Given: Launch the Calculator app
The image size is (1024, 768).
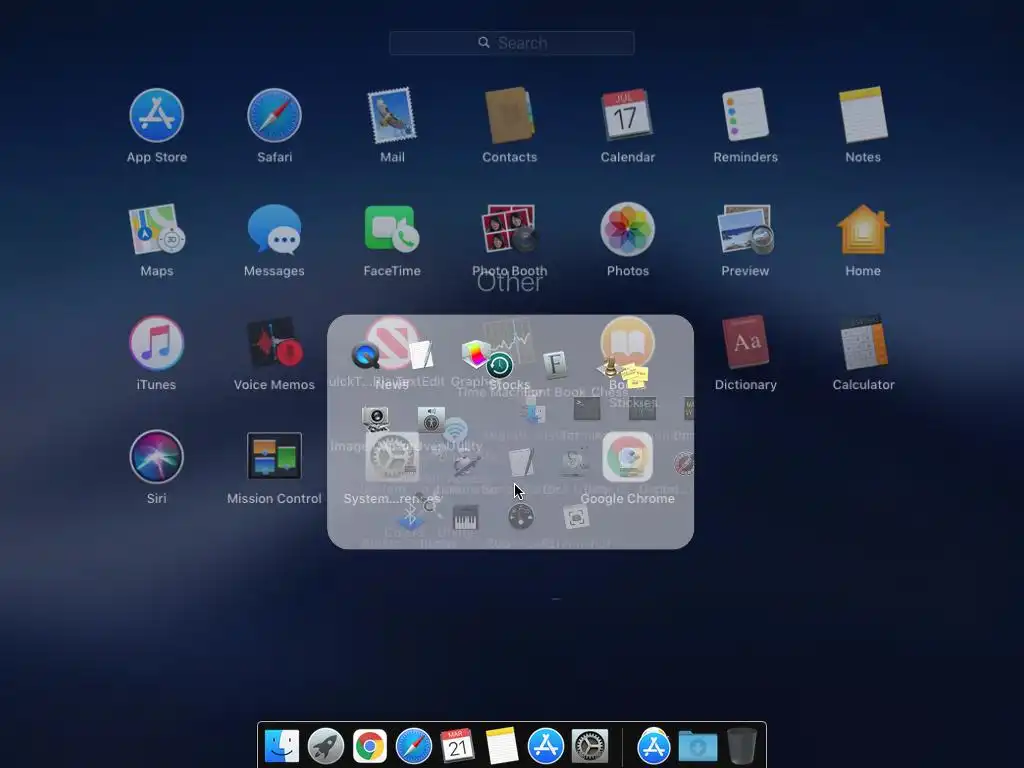Looking at the screenshot, I should tap(863, 343).
